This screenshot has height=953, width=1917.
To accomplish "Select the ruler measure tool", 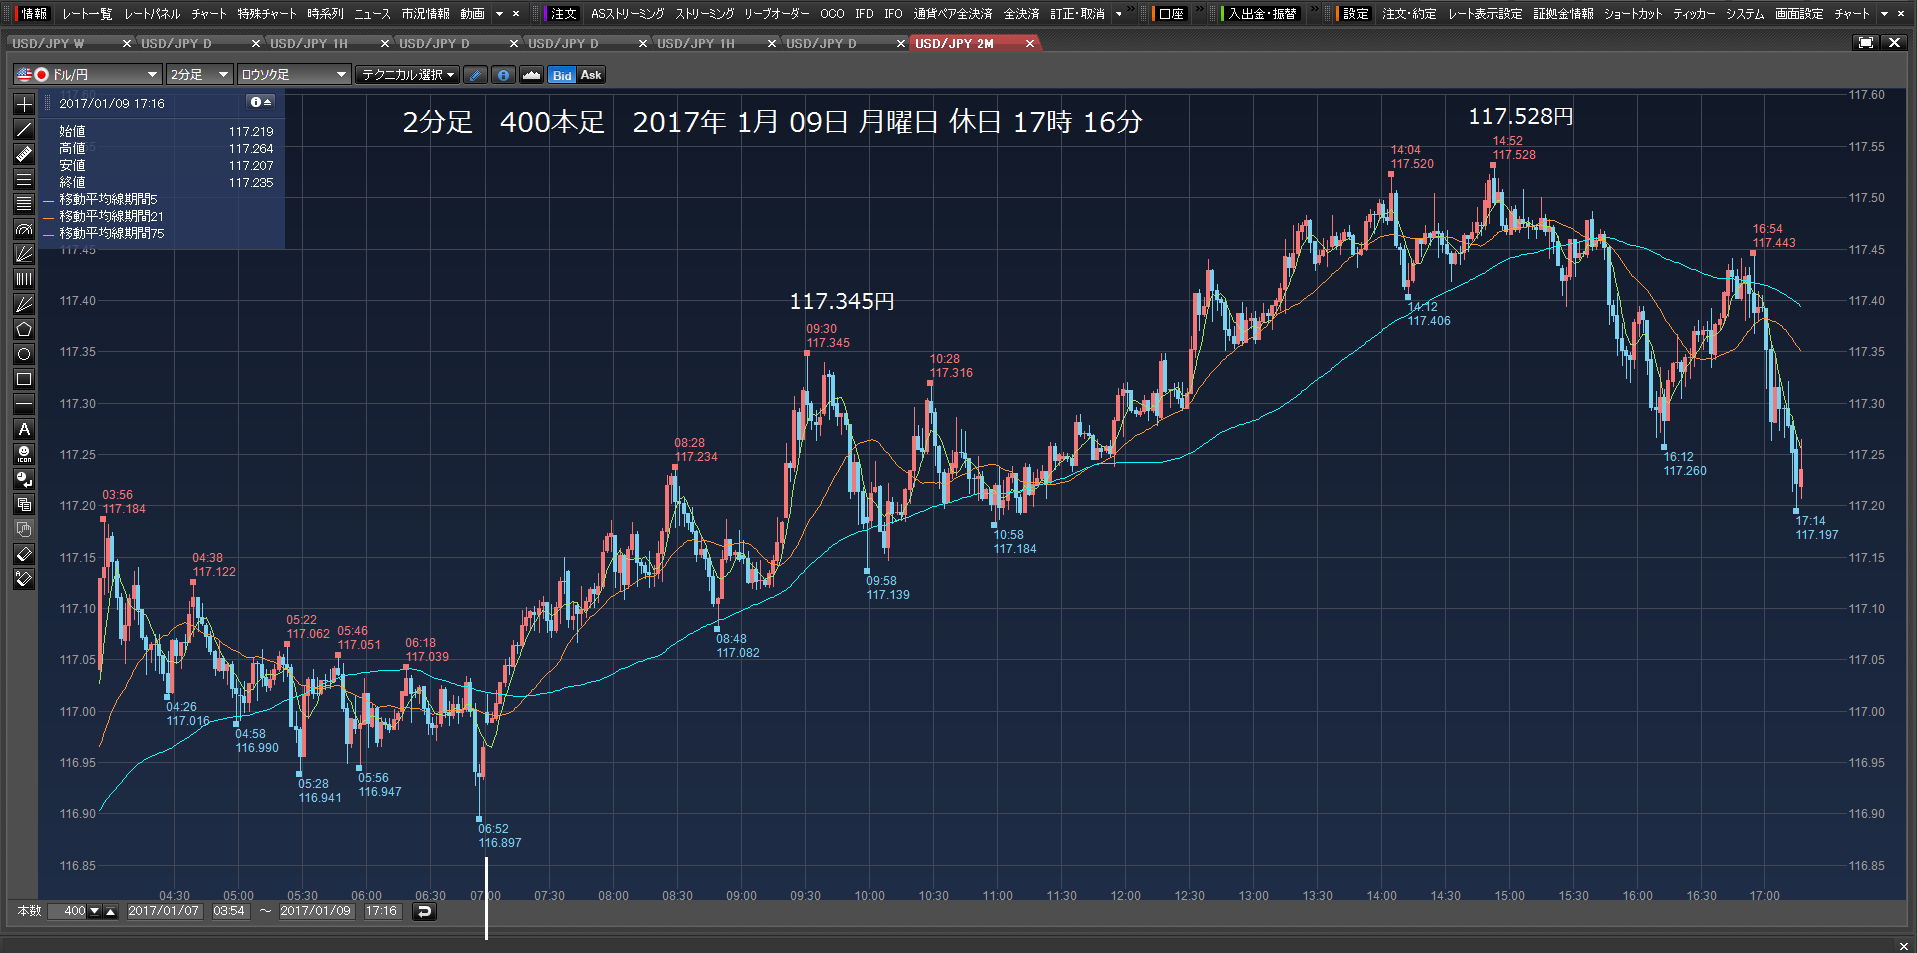I will [x=24, y=154].
